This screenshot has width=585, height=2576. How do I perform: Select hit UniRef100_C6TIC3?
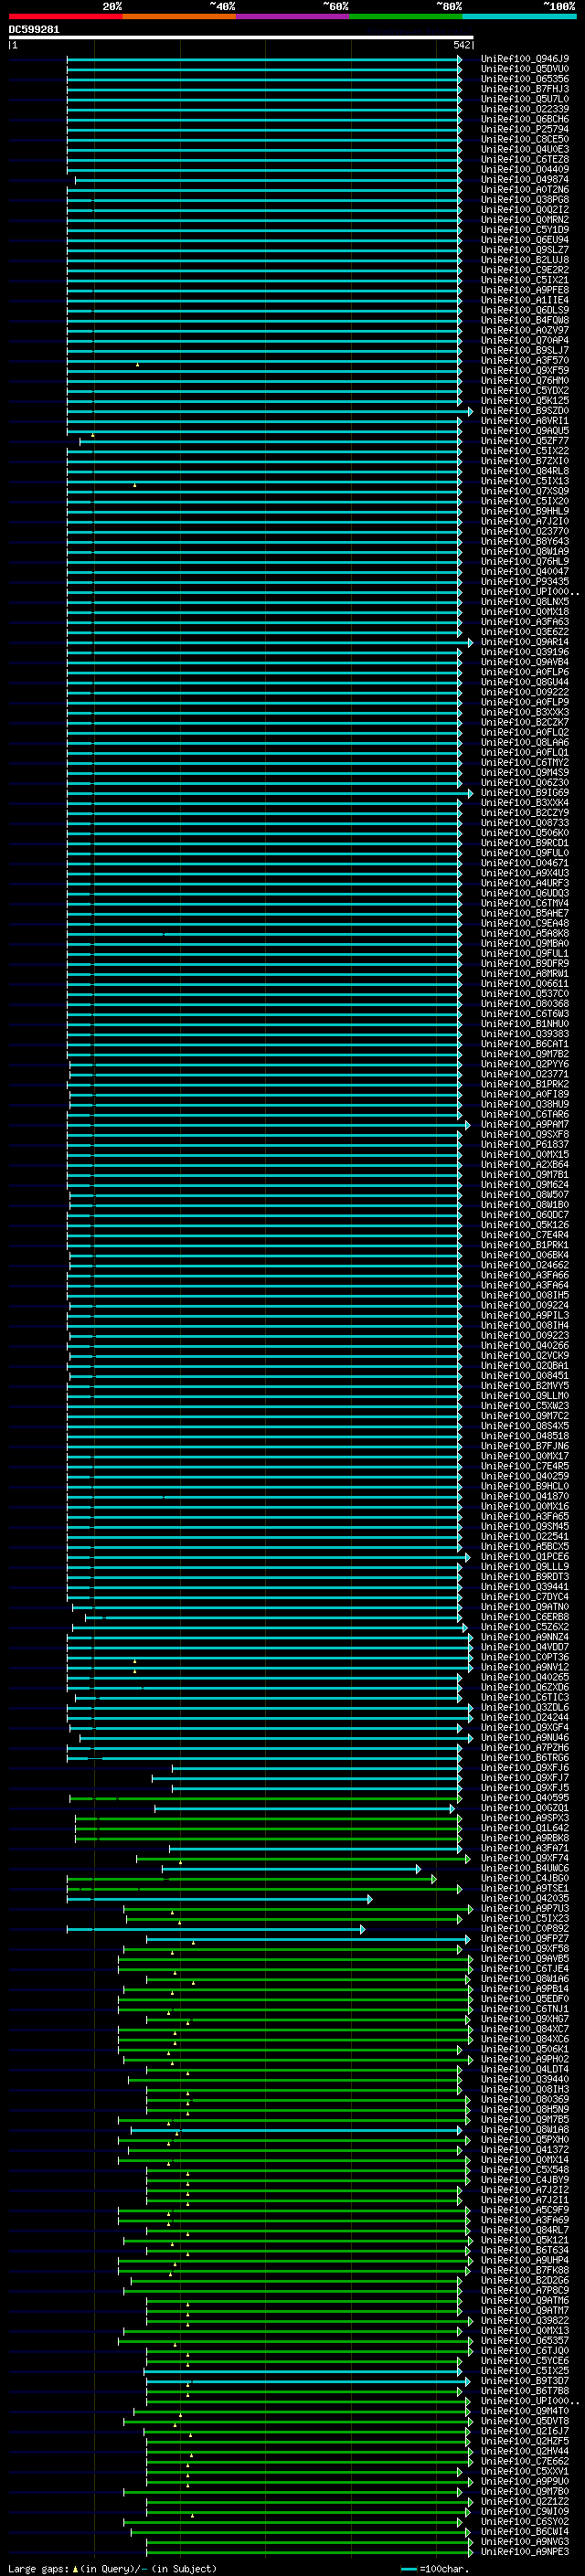click(x=525, y=1697)
